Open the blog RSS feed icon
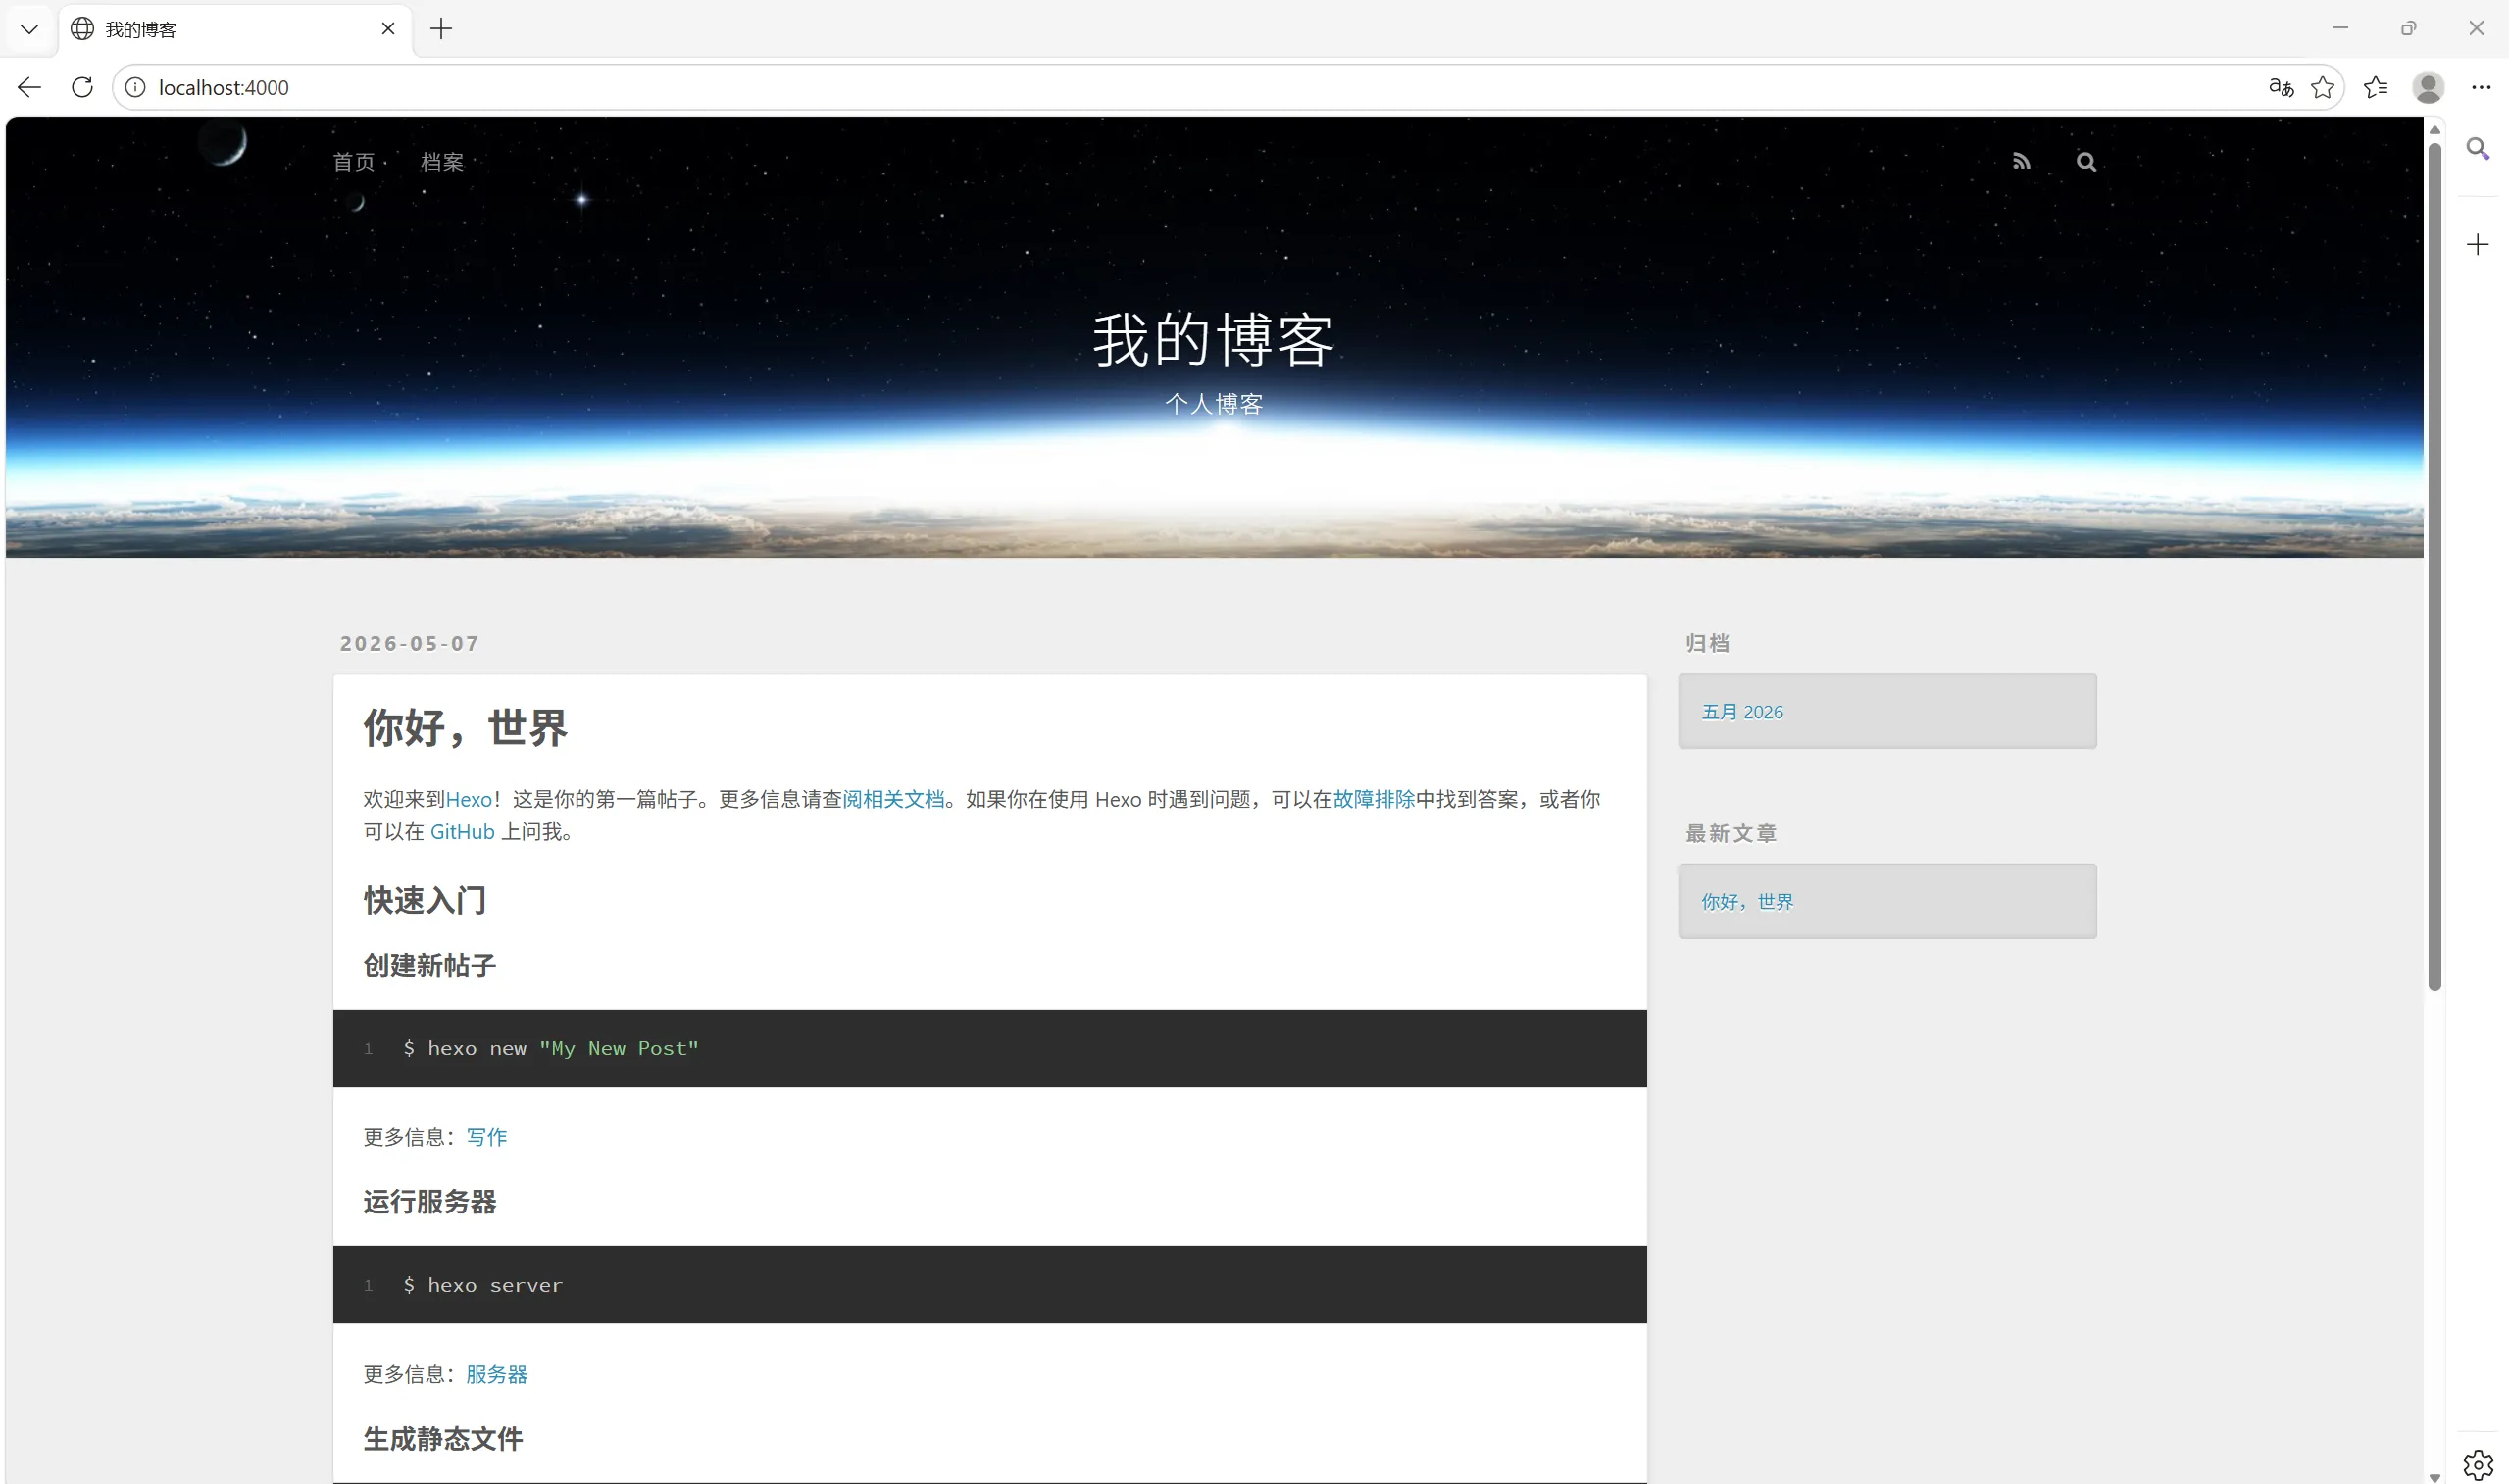Viewport: 2509px width, 1484px height. [2021, 161]
